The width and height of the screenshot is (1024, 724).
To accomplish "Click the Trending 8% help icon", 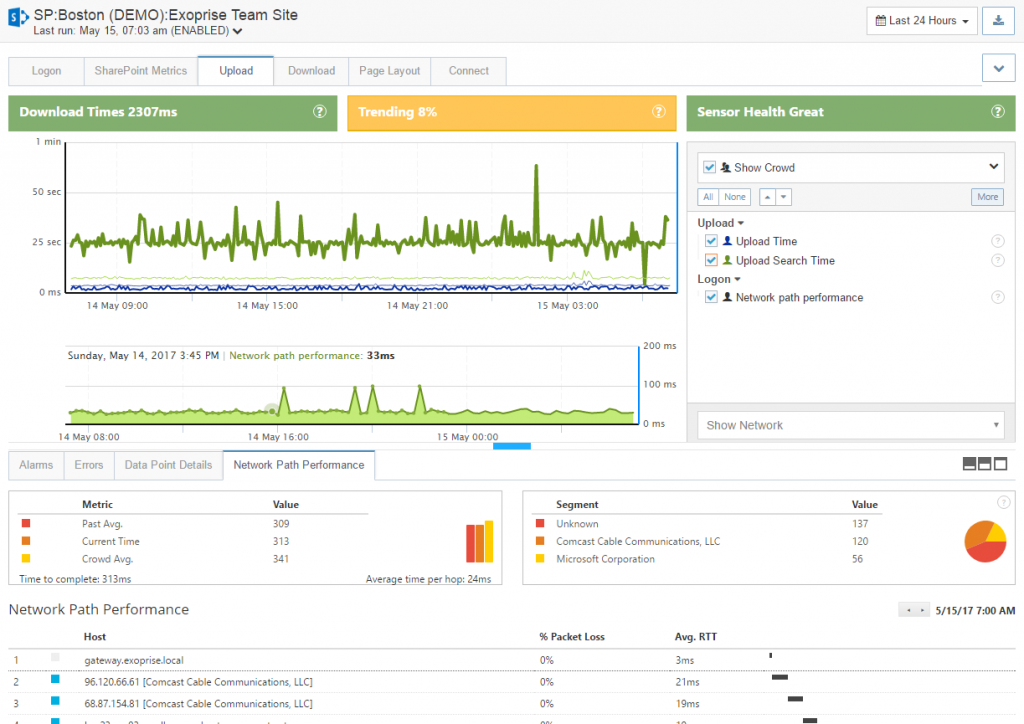I will tap(658, 112).
